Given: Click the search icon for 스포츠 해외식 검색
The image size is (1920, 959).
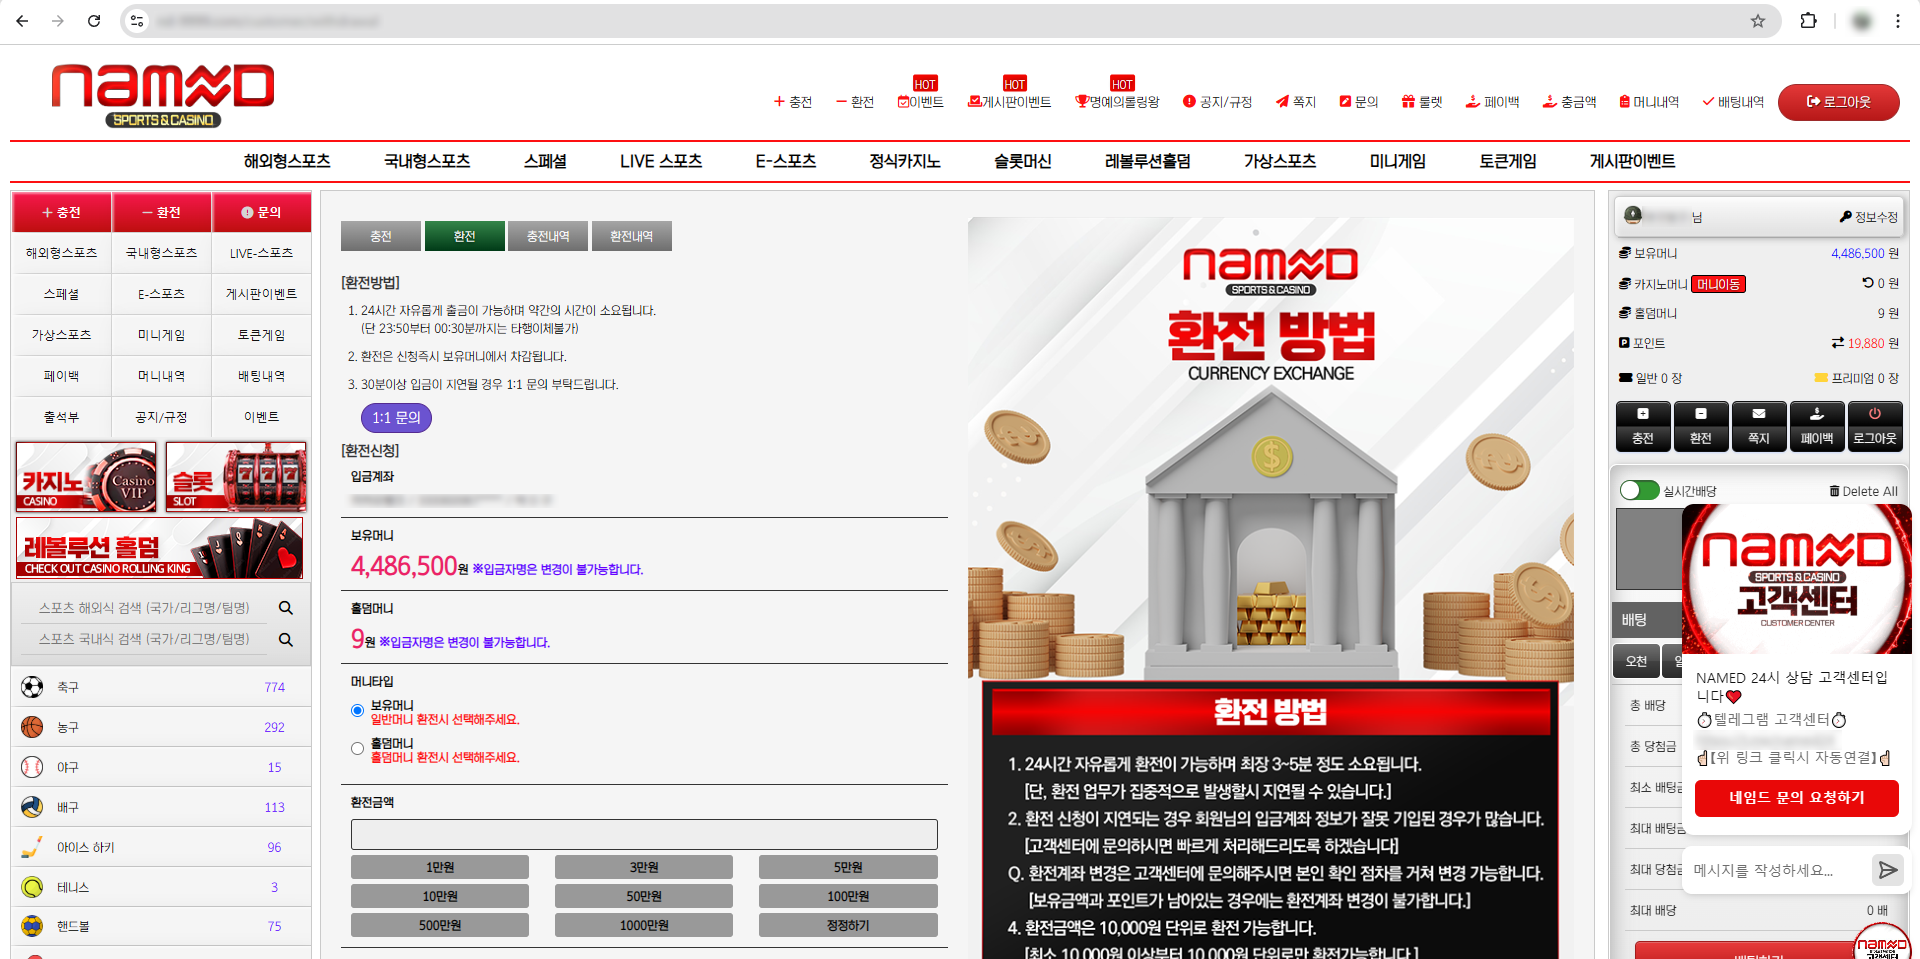Looking at the screenshot, I should [286, 608].
